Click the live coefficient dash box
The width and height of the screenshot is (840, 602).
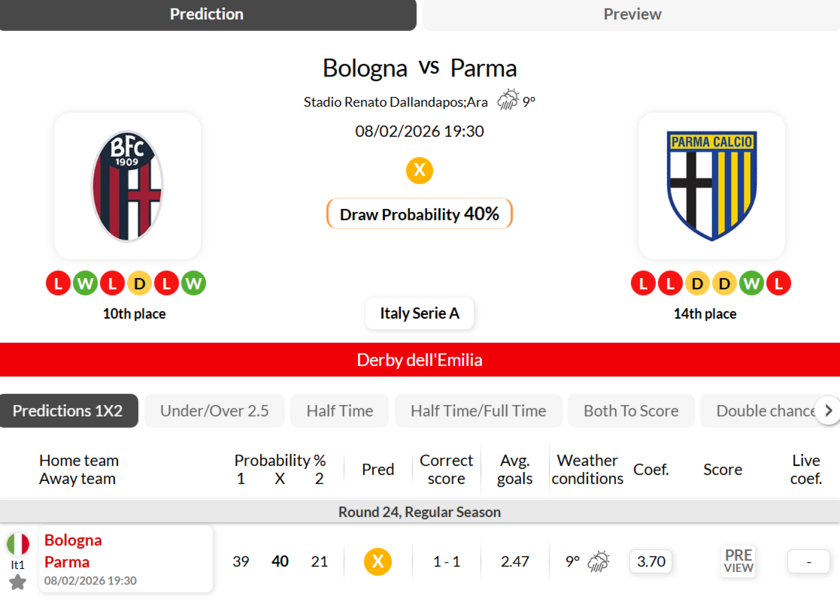pyautogui.click(x=808, y=561)
